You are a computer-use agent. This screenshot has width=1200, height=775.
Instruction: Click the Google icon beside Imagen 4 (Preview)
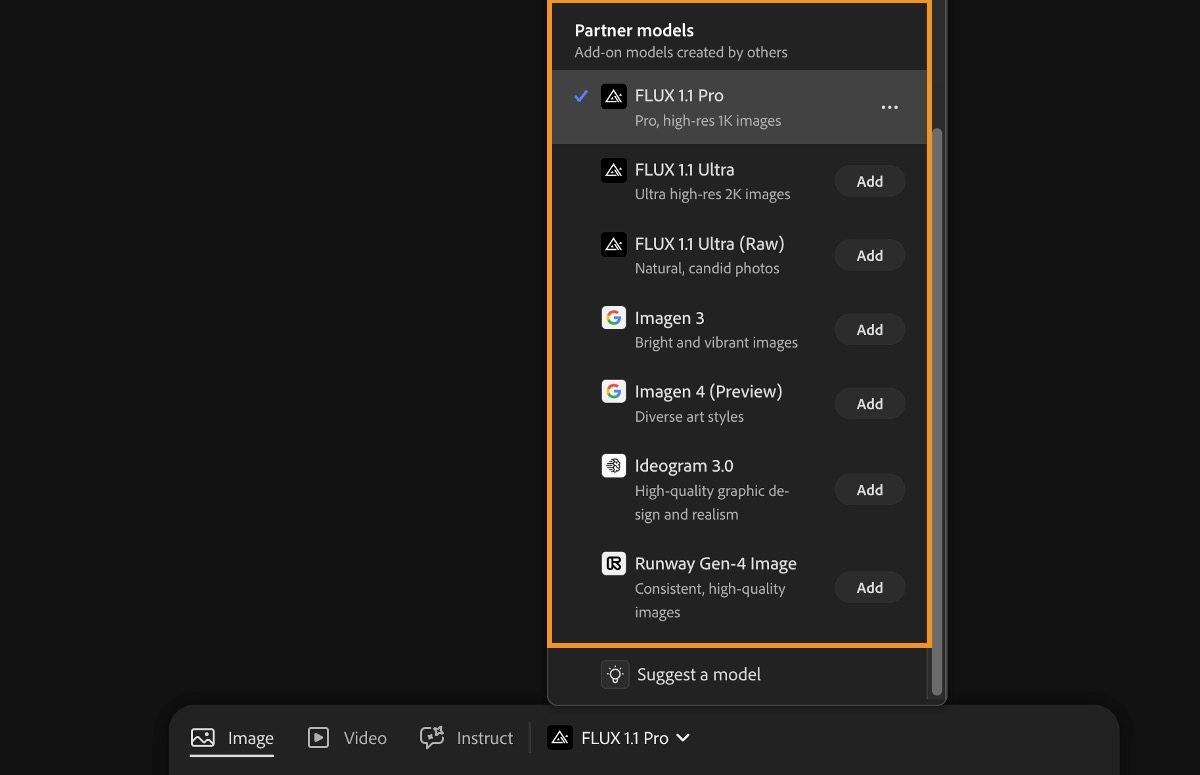[613, 392]
